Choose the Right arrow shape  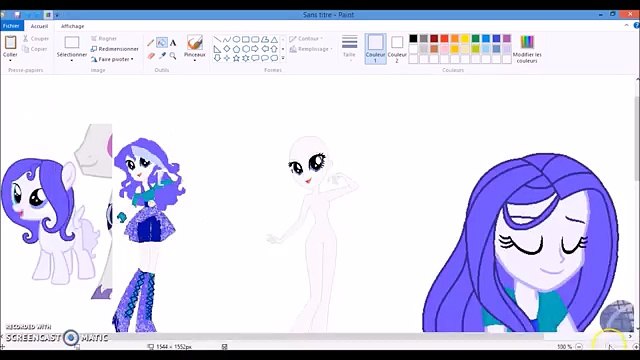coord(255,49)
